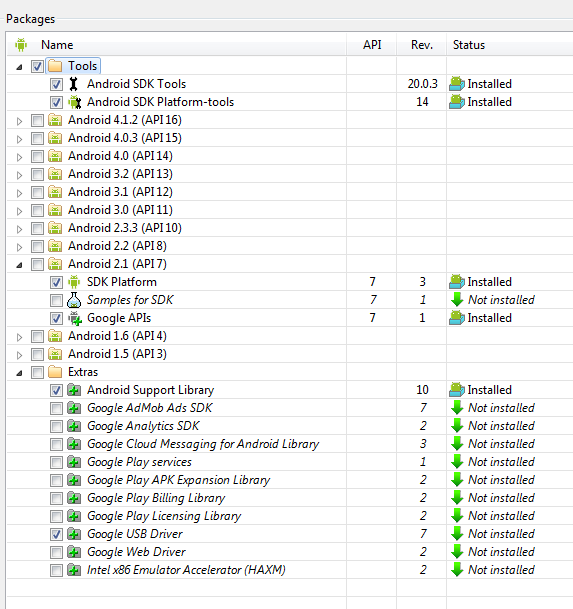Screen dimensions: 573x609
Task: Click the Samples for SDK flask icon
Action: click(x=74, y=300)
